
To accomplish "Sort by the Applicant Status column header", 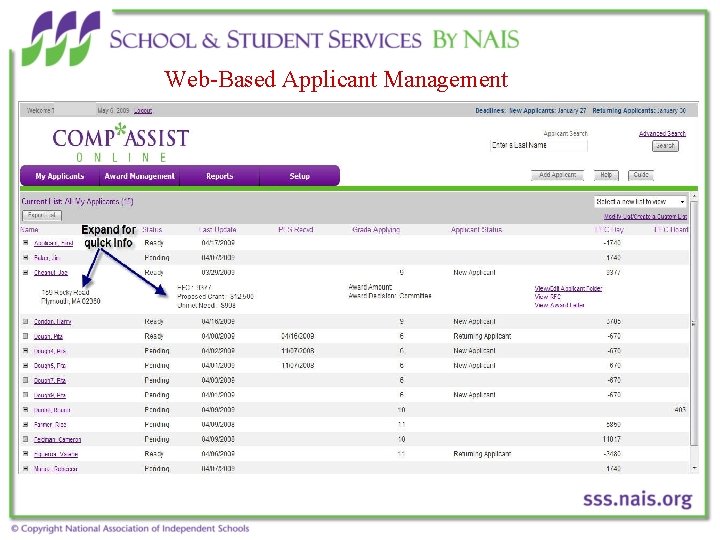I will pos(476,230).
